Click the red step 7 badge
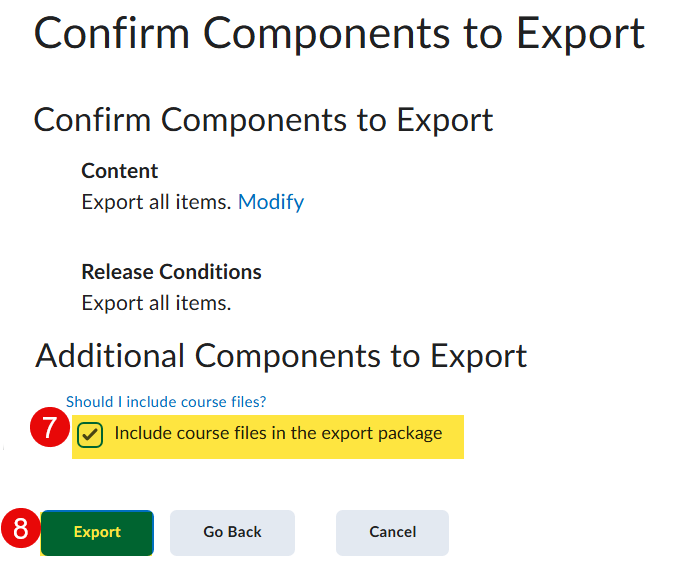The width and height of the screenshot is (675, 571). click(49, 430)
